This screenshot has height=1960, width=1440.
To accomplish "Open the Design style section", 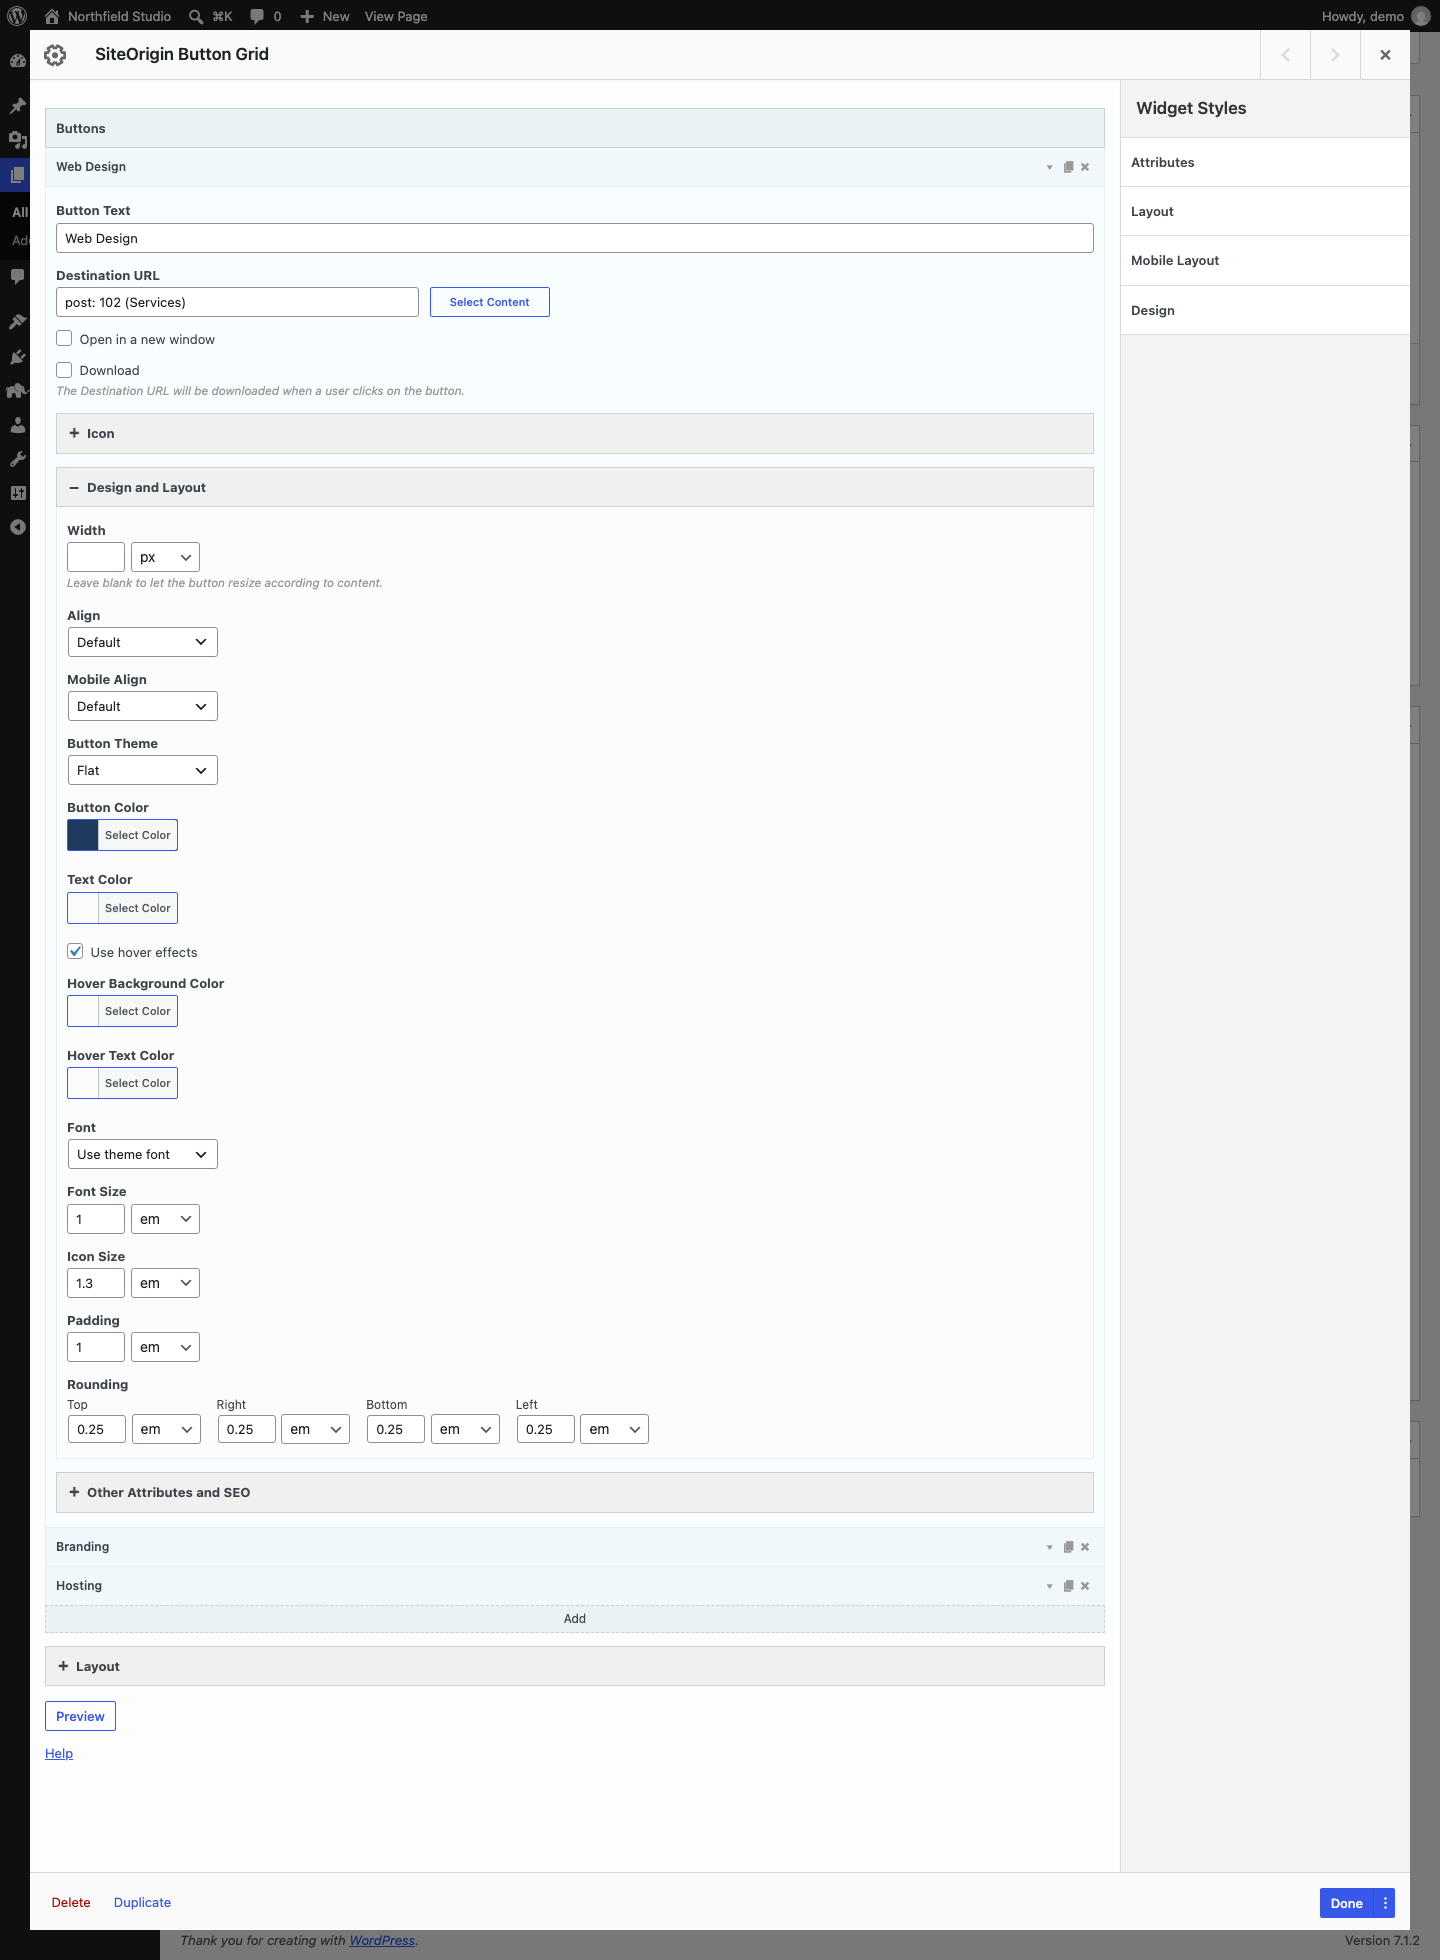I will 1265,310.
